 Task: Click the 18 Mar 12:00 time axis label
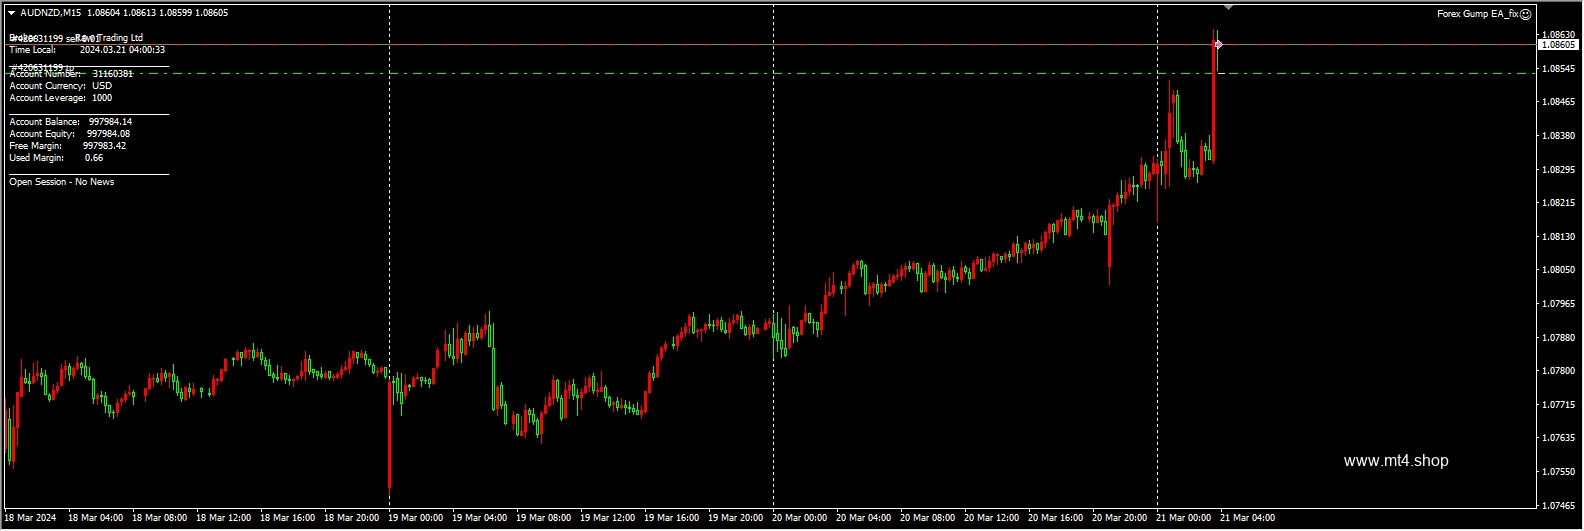pos(224,518)
